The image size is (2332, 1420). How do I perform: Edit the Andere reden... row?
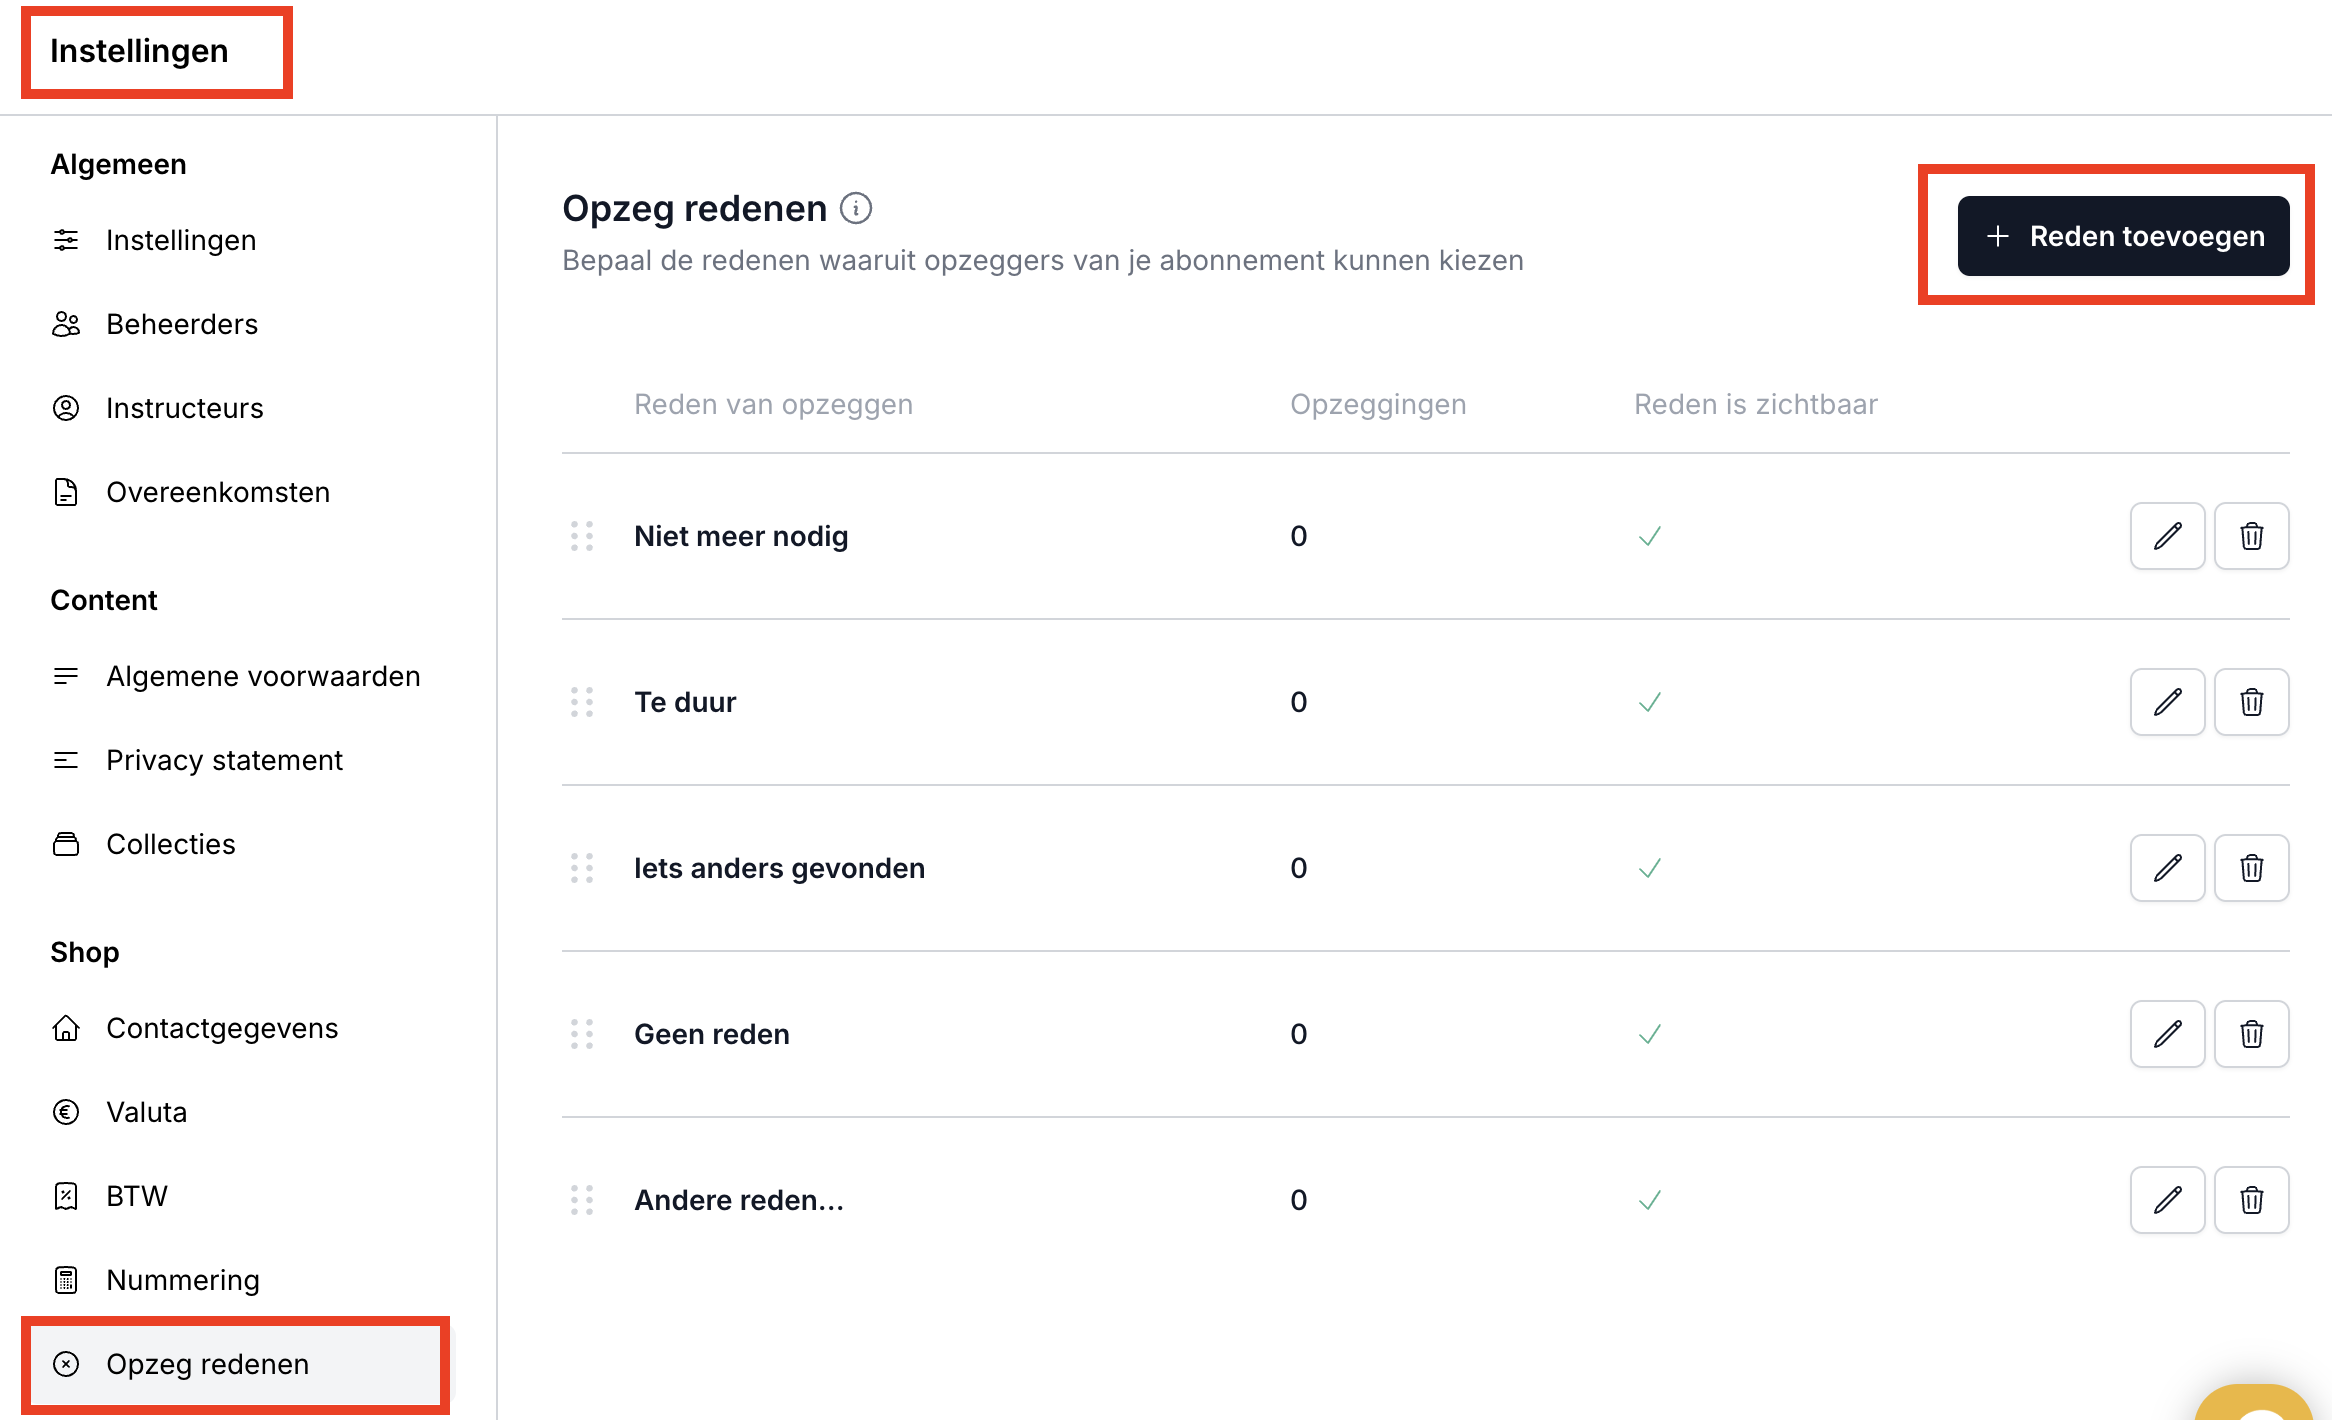click(2167, 1200)
